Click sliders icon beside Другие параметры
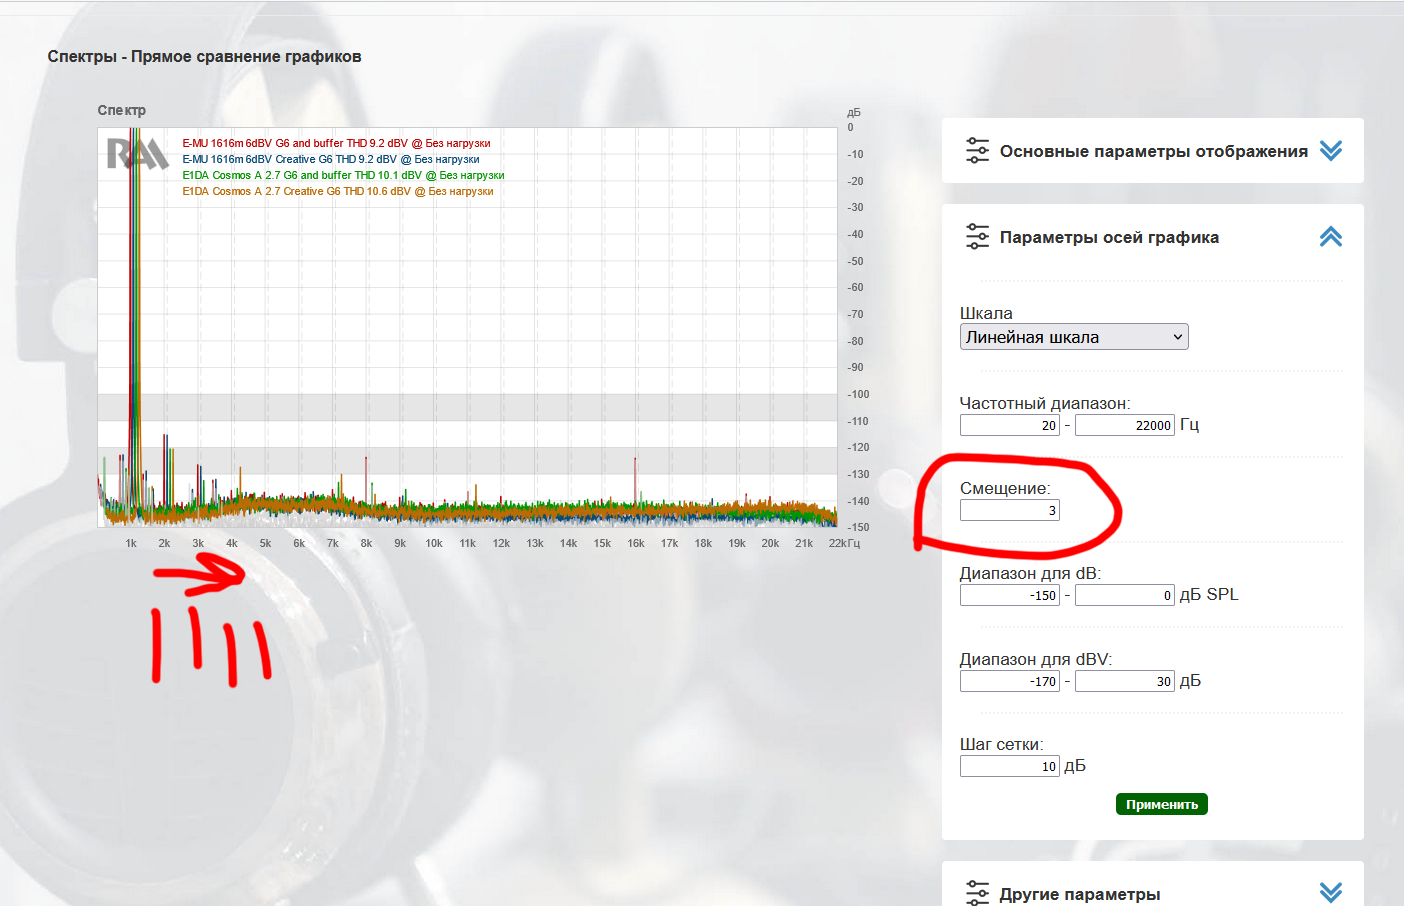Screen dimensions: 1404x906 point(977,892)
